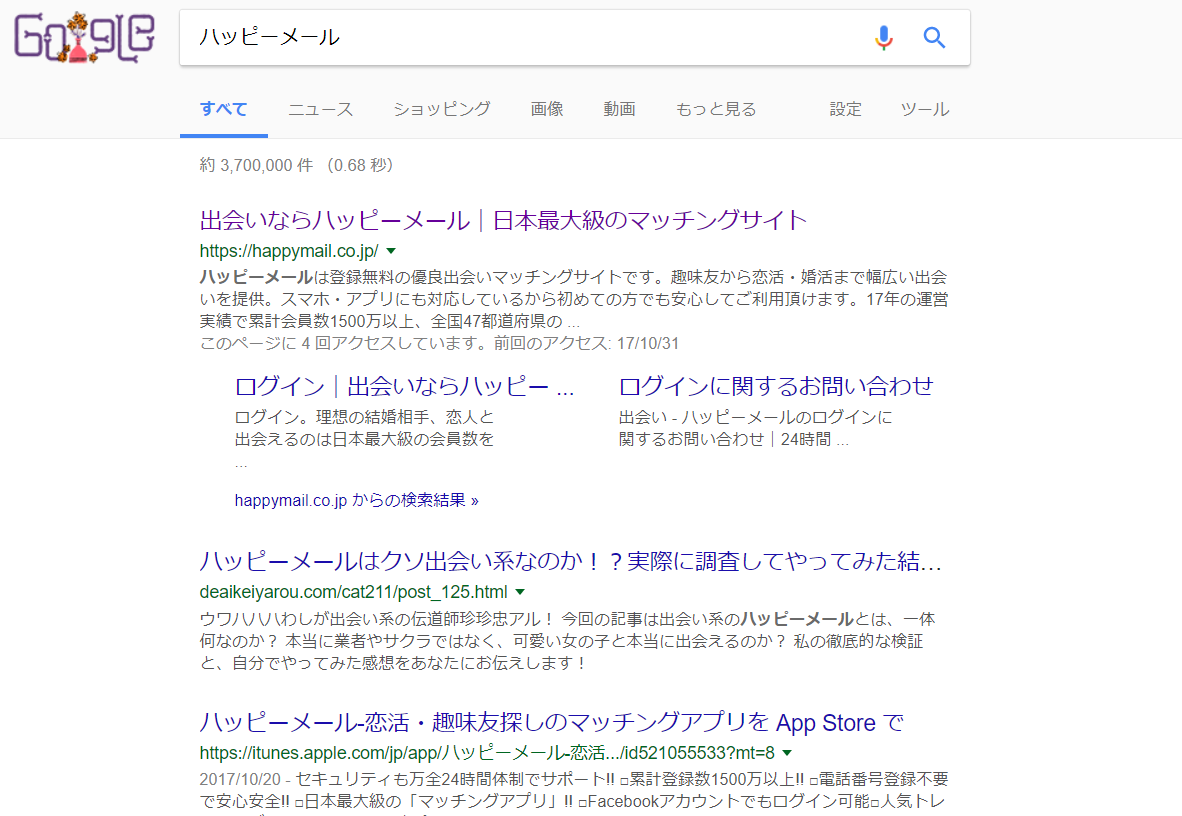Image resolution: width=1182 pixels, height=816 pixels.
Task: Open the 動画 results tab
Action: click(619, 109)
